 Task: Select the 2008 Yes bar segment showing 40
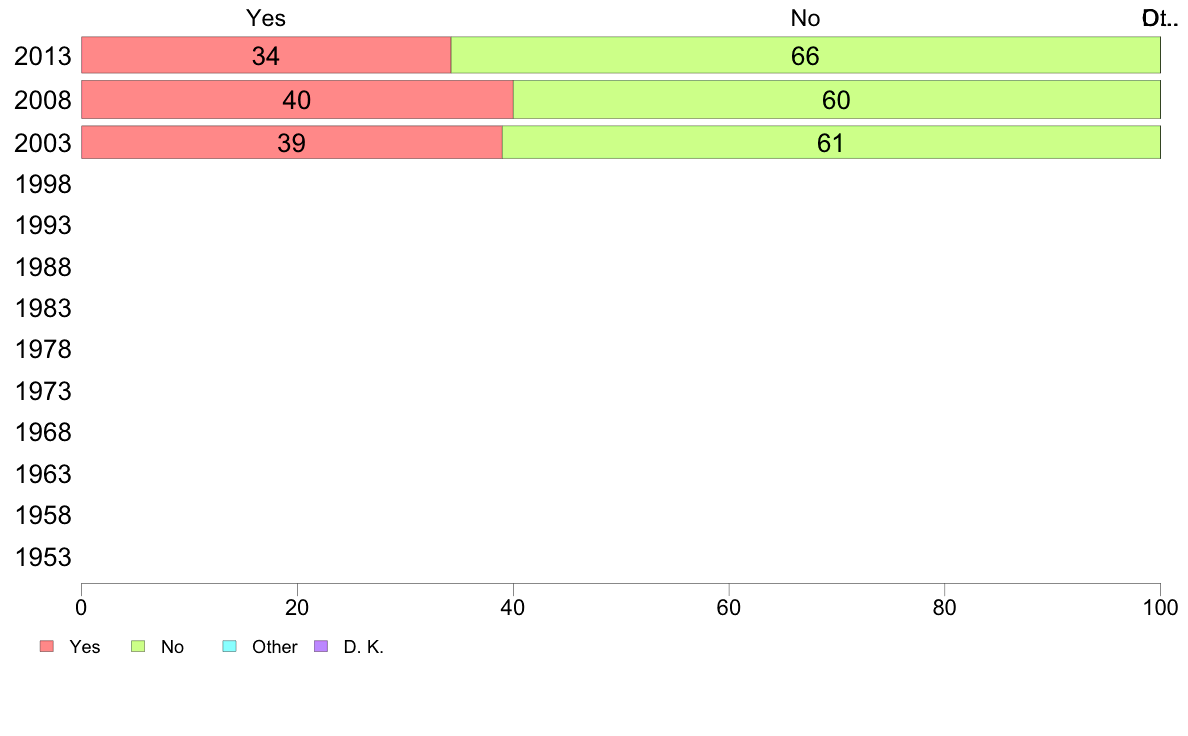(x=297, y=99)
